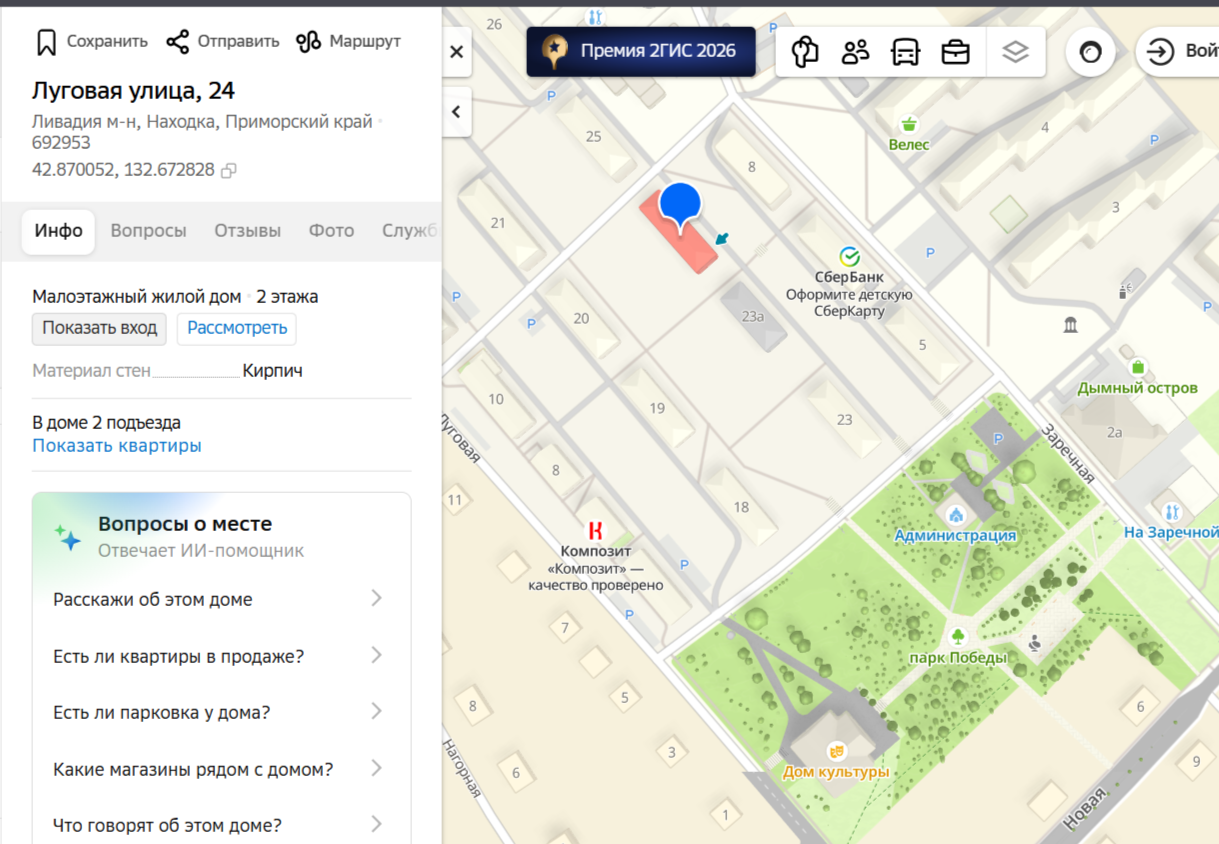Click building number 19 on map
Viewport: 1219px width, 844px height.
657,408
